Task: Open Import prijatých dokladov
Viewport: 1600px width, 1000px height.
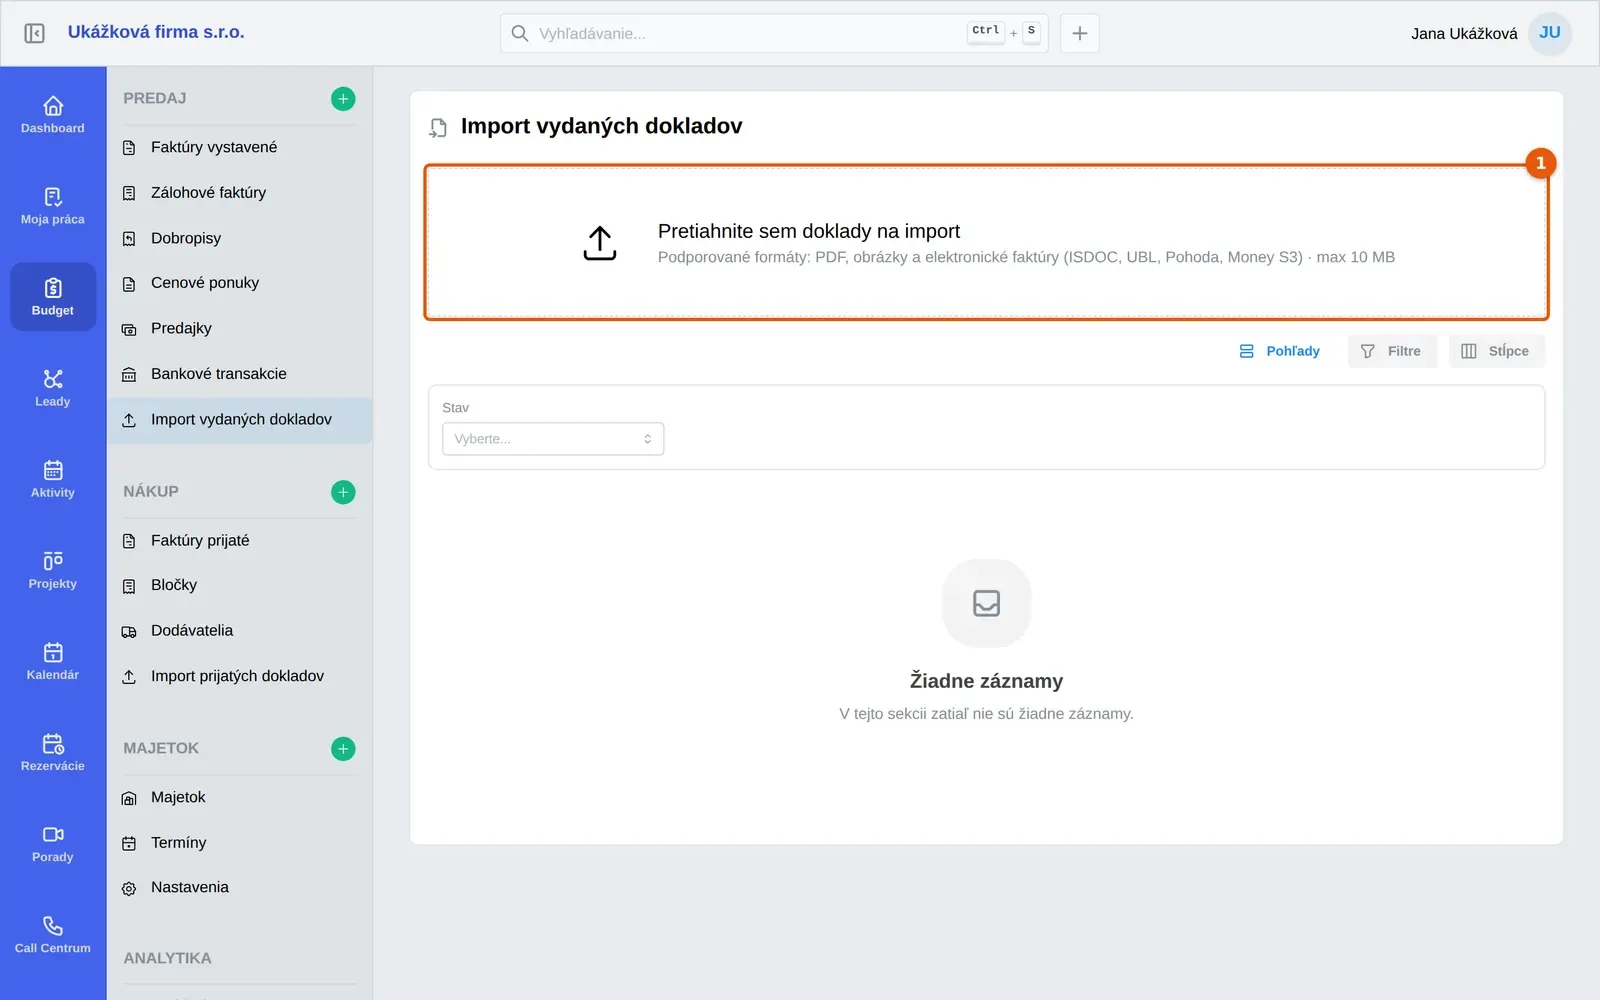Action: (x=240, y=676)
